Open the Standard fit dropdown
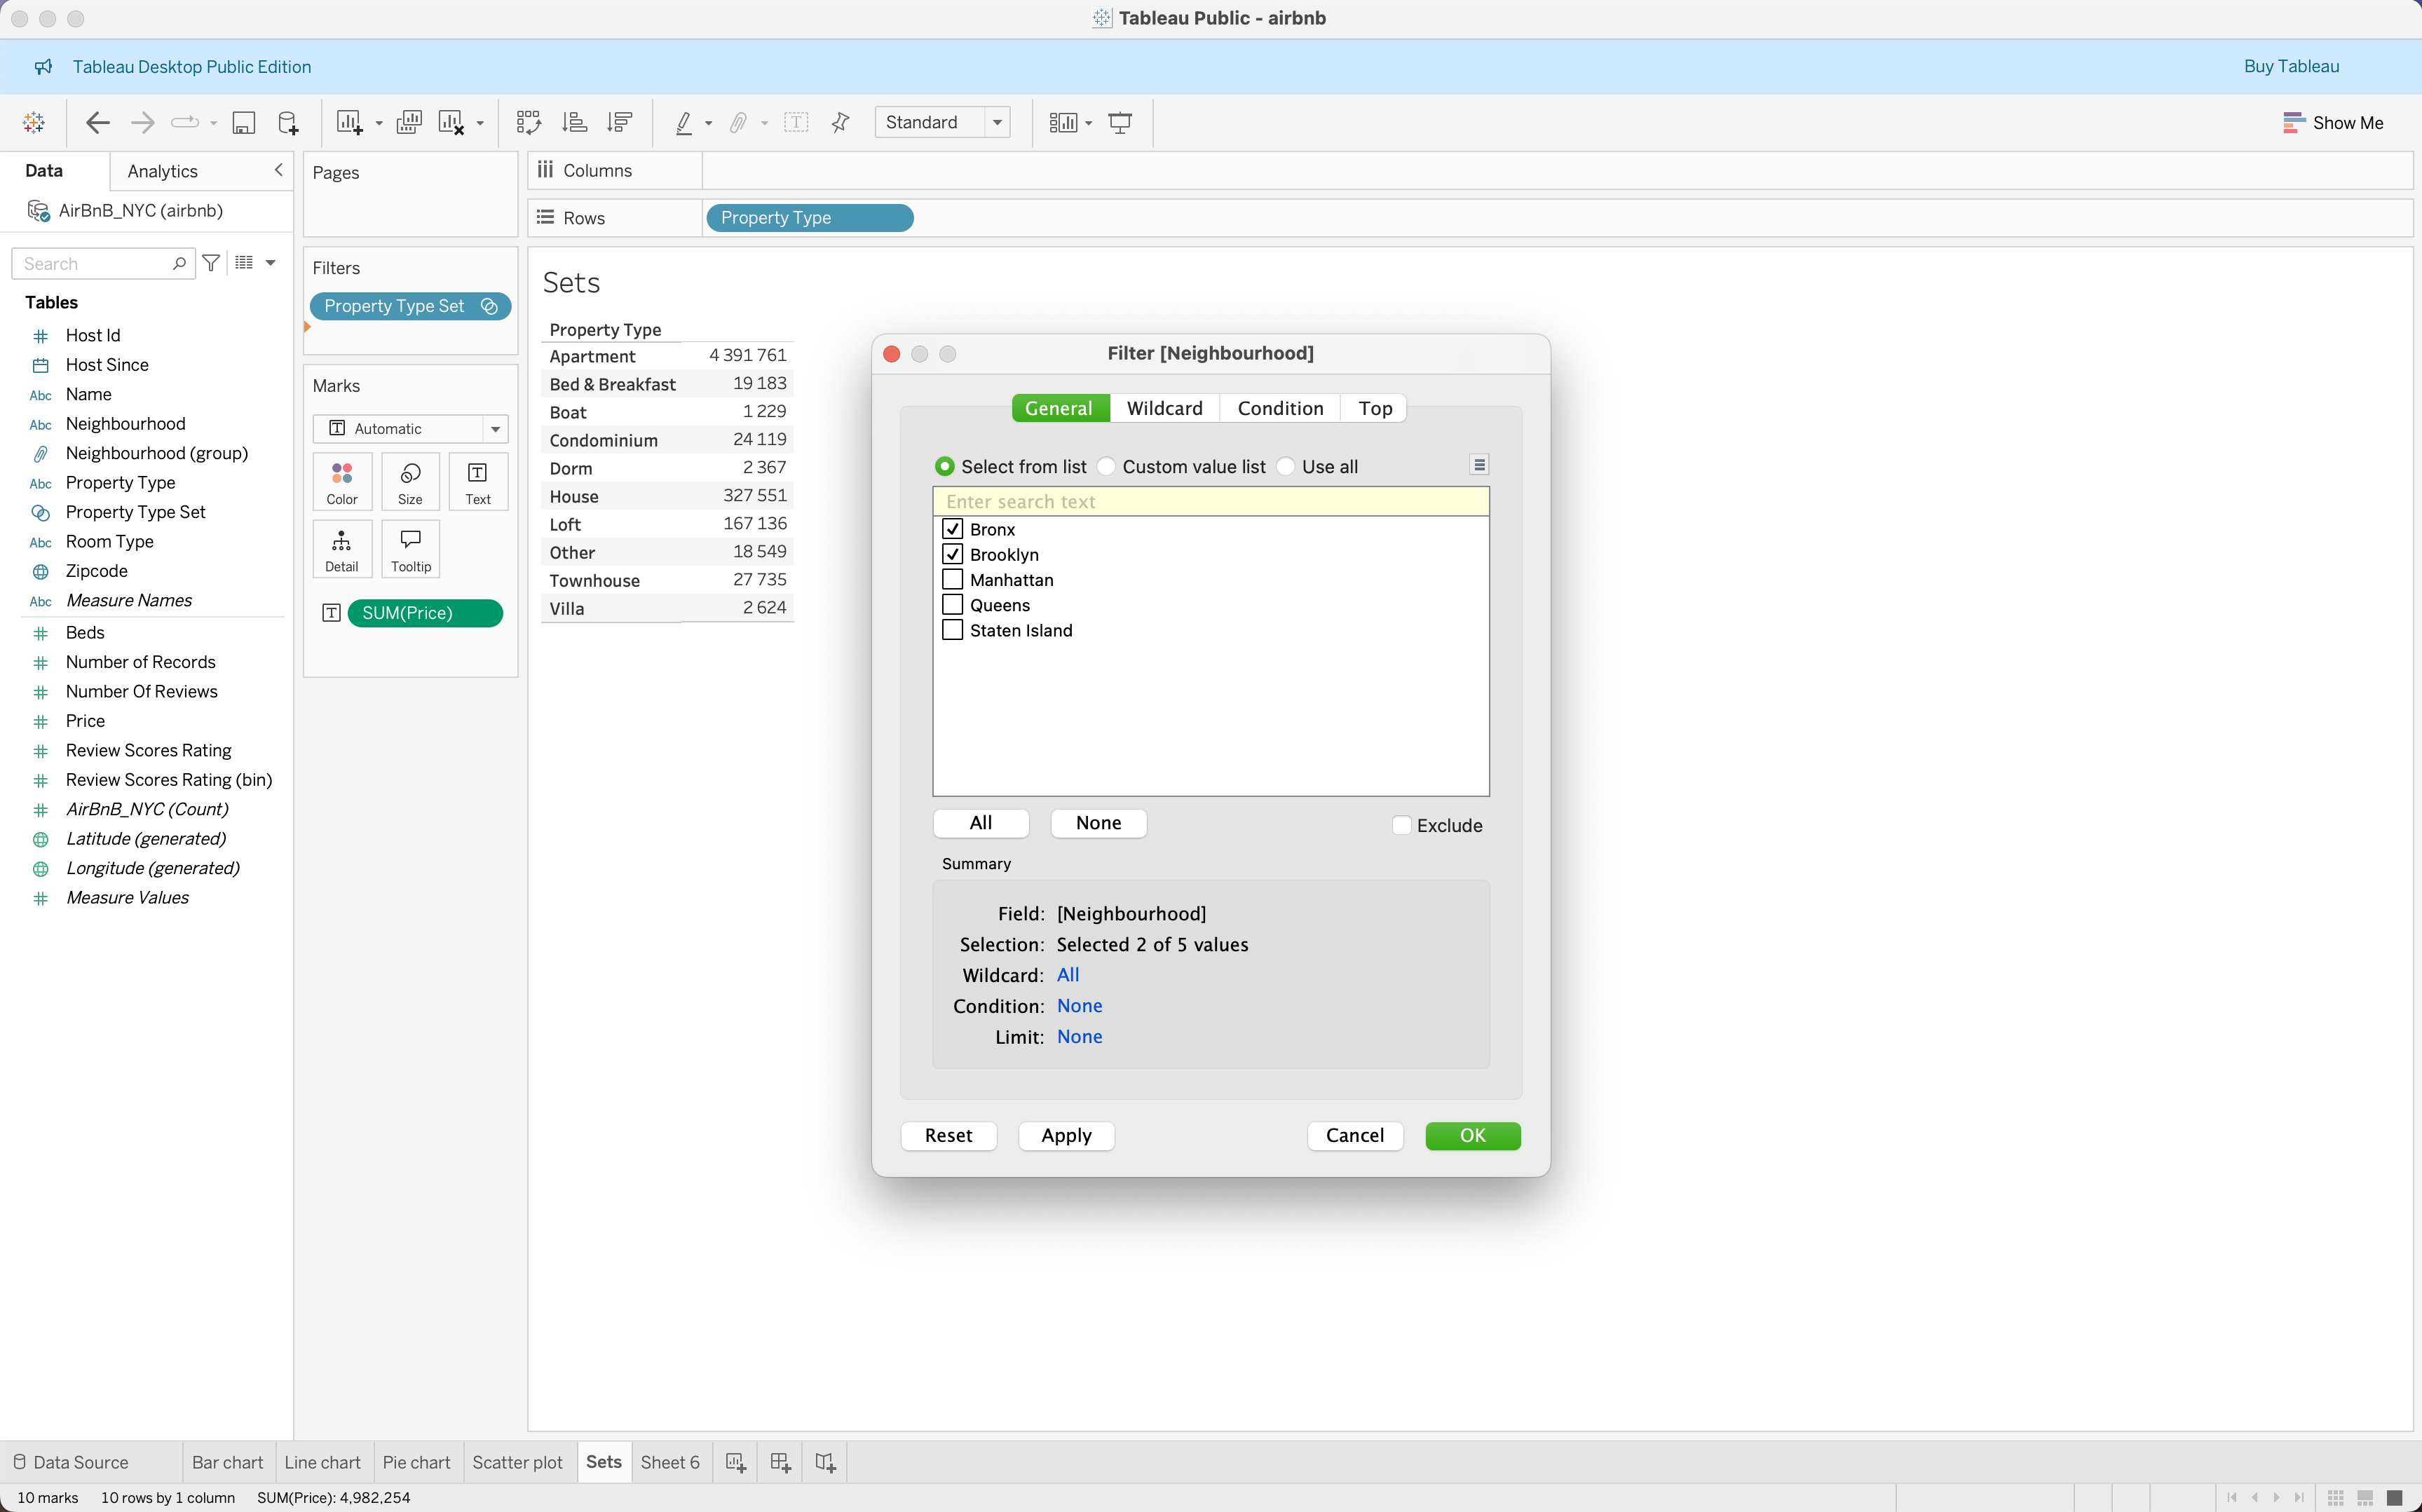Image resolution: width=2422 pixels, height=1512 pixels. (x=997, y=122)
